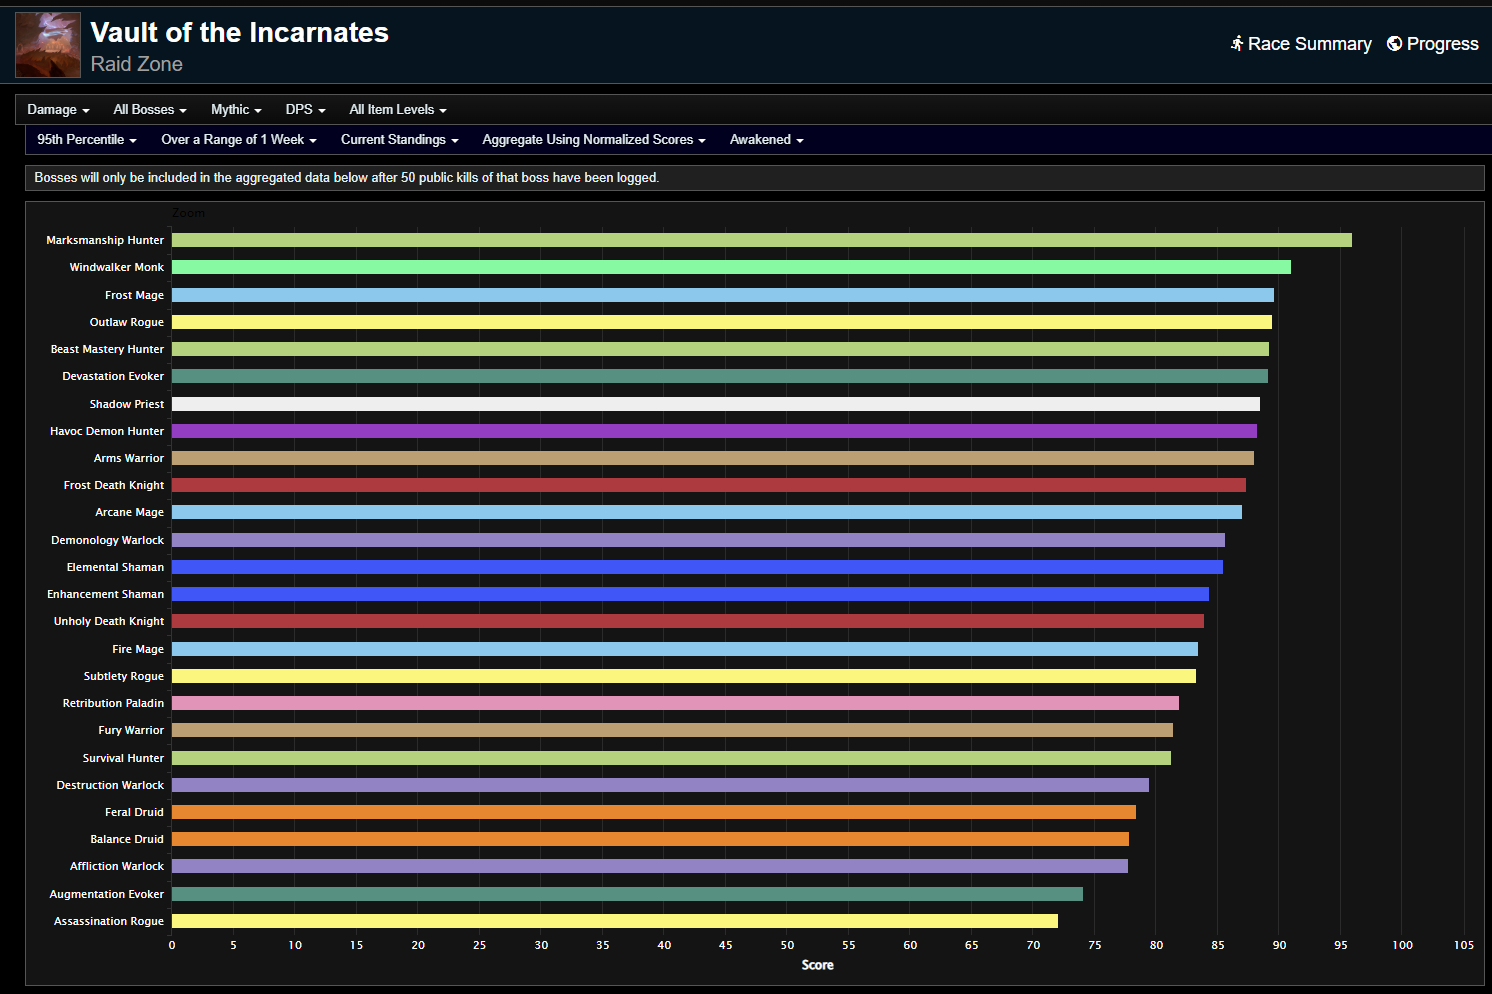Go to the Progress link
The image size is (1492, 994).
point(1442,44)
